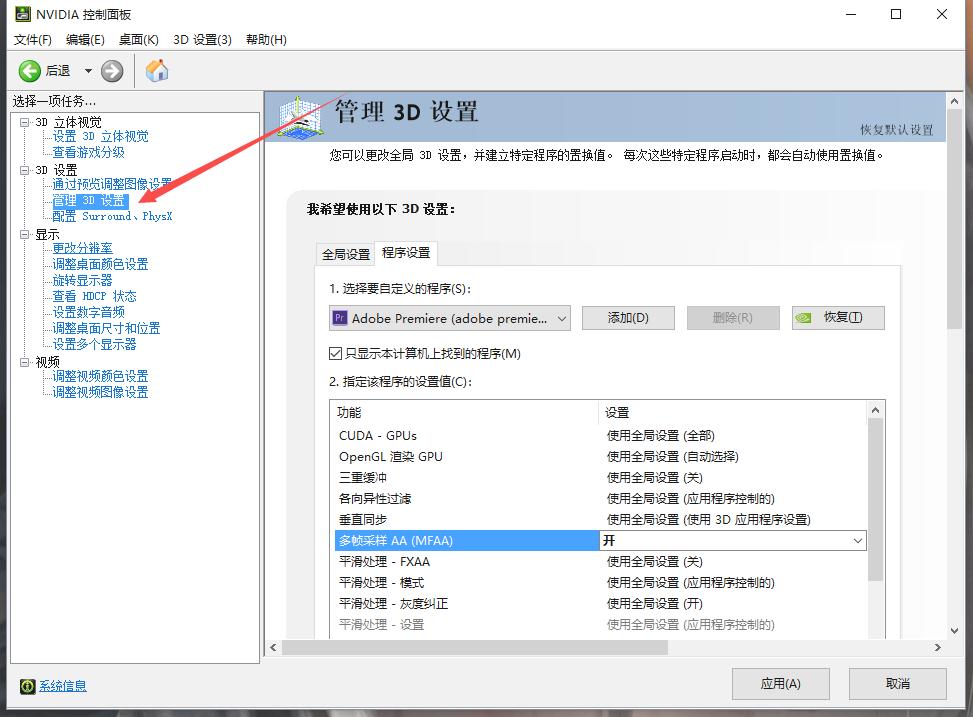Screen dimensions: 973x717
Task: Open the Adobe Premiere program dropdown
Action: [x=449, y=318]
